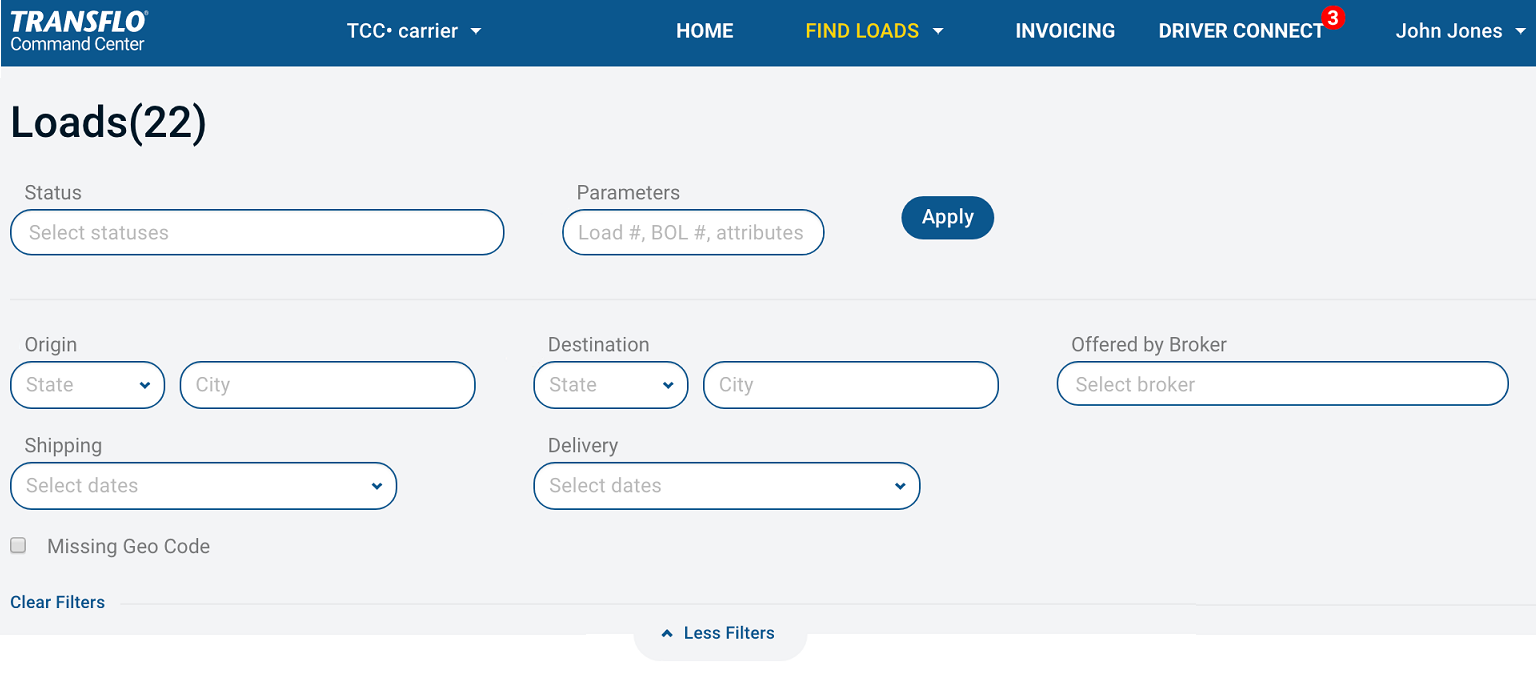Click the Parameters Load # input field
Image resolution: width=1536 pixels, height=691 pixels.
[x=693, y=232]
